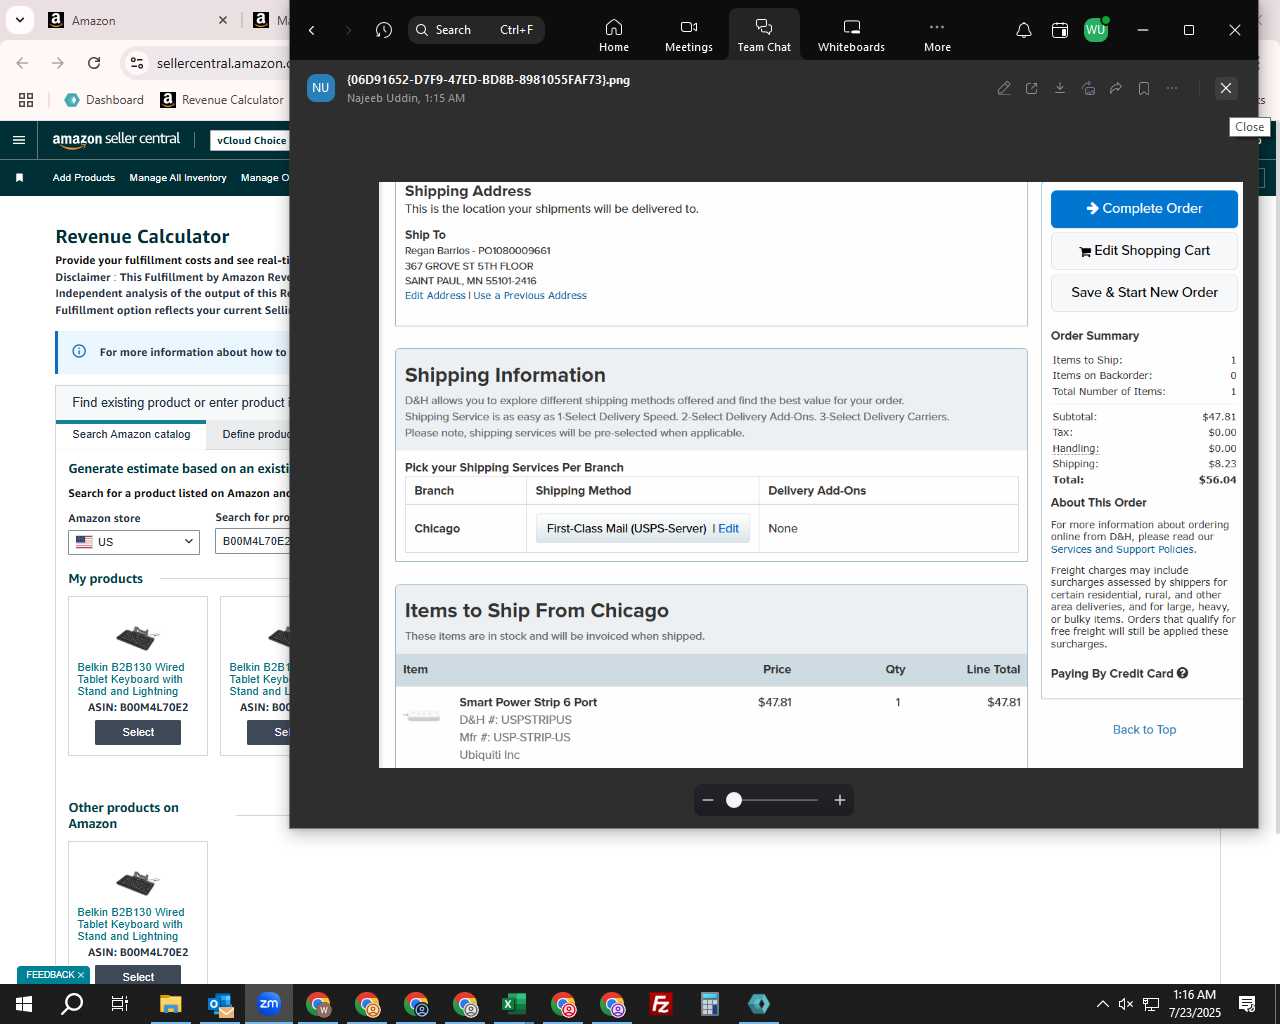Screen dimensions: 1280x1024
Task: Switch to the Amazon Chrome tab
Action: point(138,20)
